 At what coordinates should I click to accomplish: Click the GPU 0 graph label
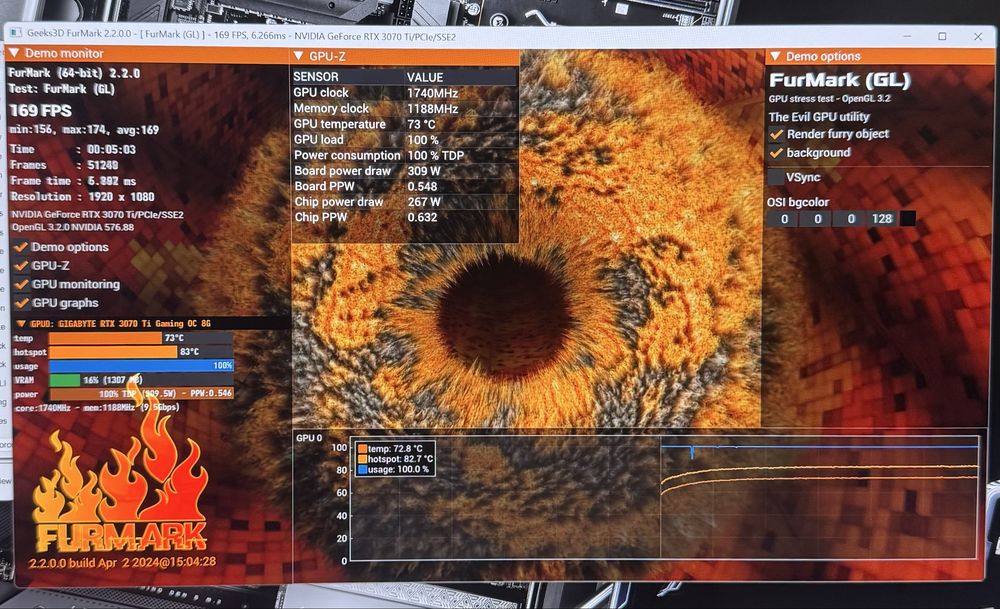[309, 438]
